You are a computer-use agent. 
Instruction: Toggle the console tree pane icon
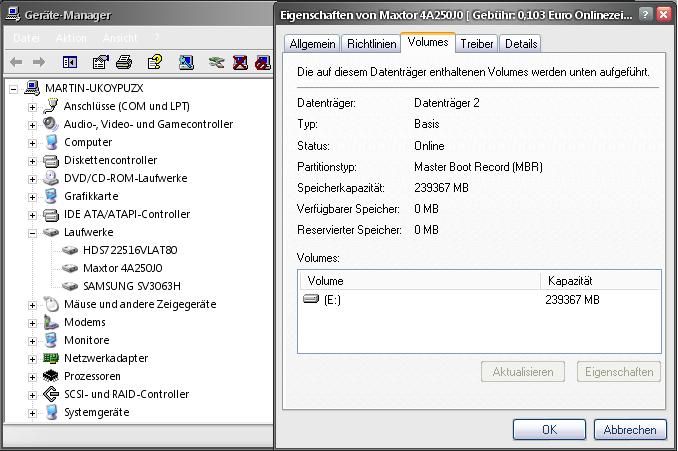pos(70,62)
